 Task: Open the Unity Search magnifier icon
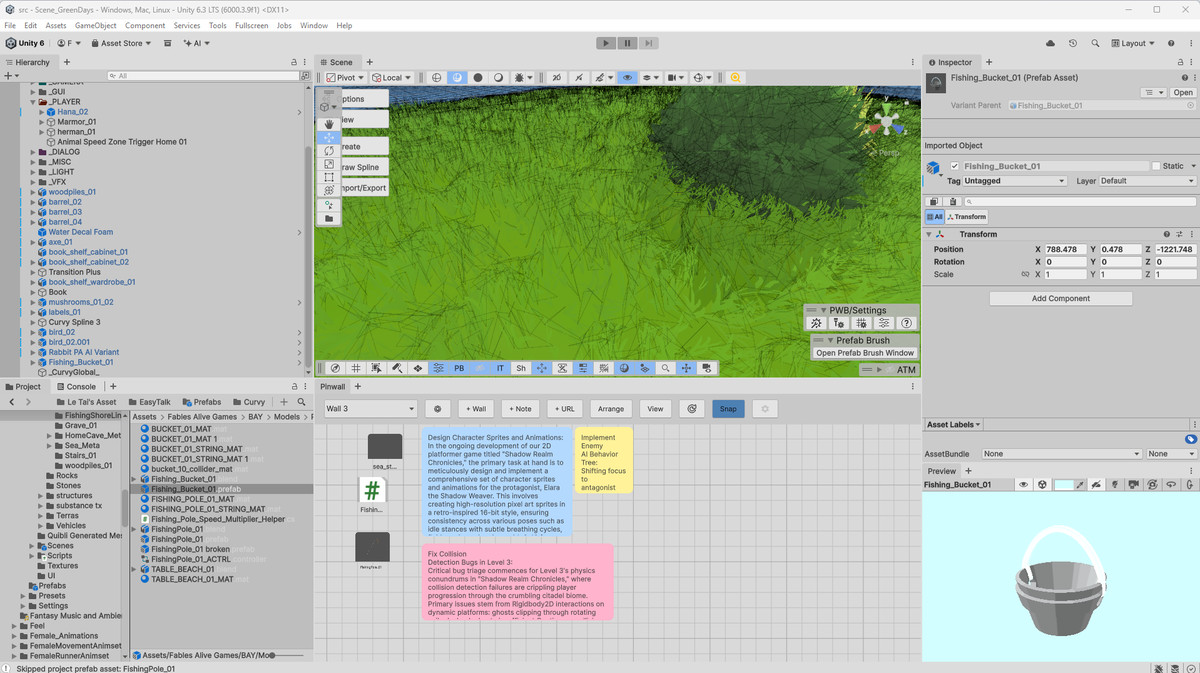(1095, 43)
